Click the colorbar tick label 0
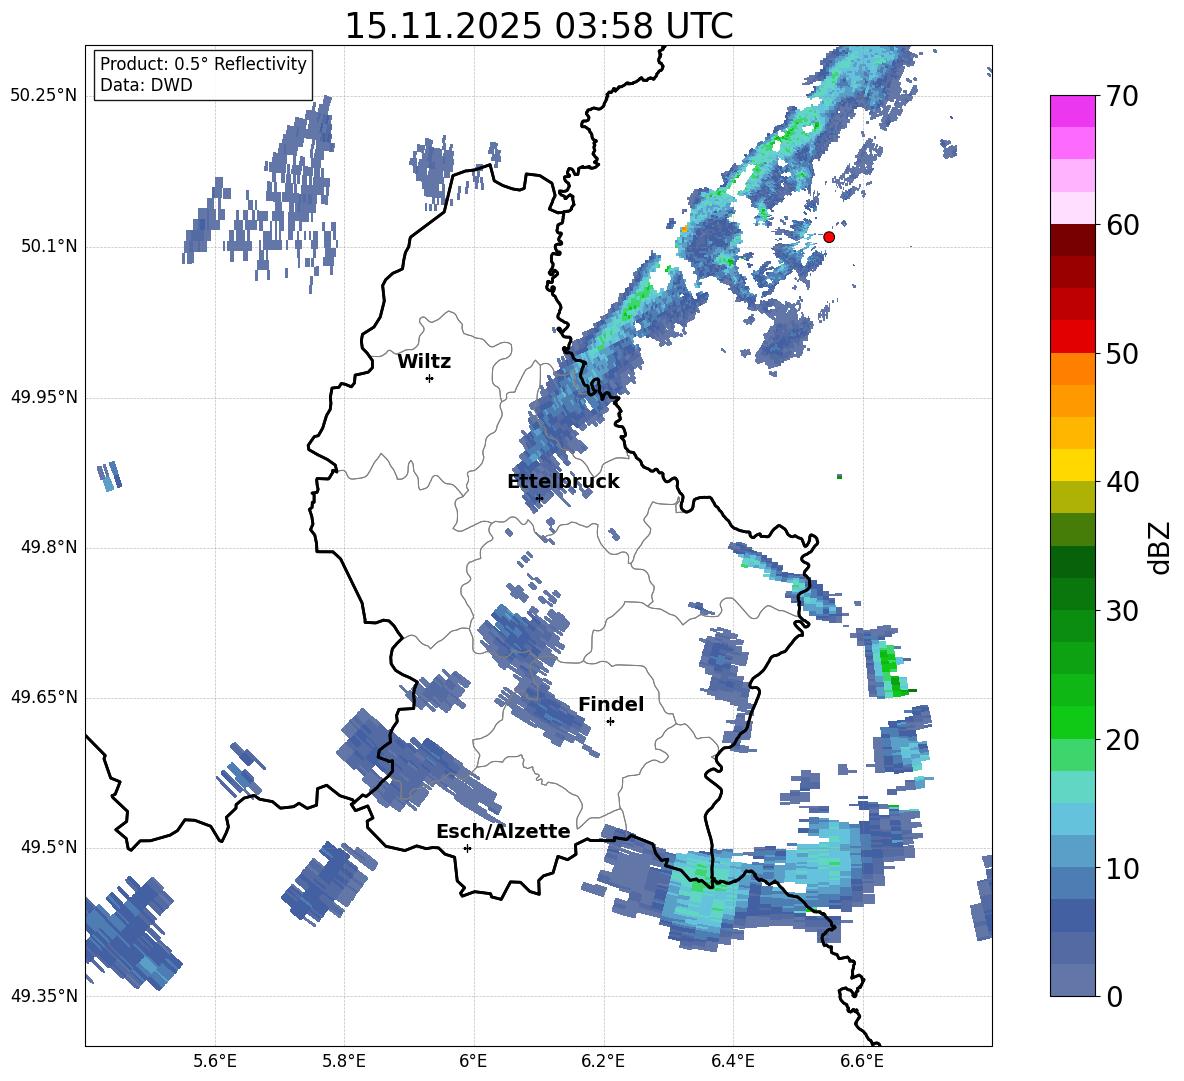Image resolution: width=1184 pixels, height=1081 pixels. (1115, 996)
